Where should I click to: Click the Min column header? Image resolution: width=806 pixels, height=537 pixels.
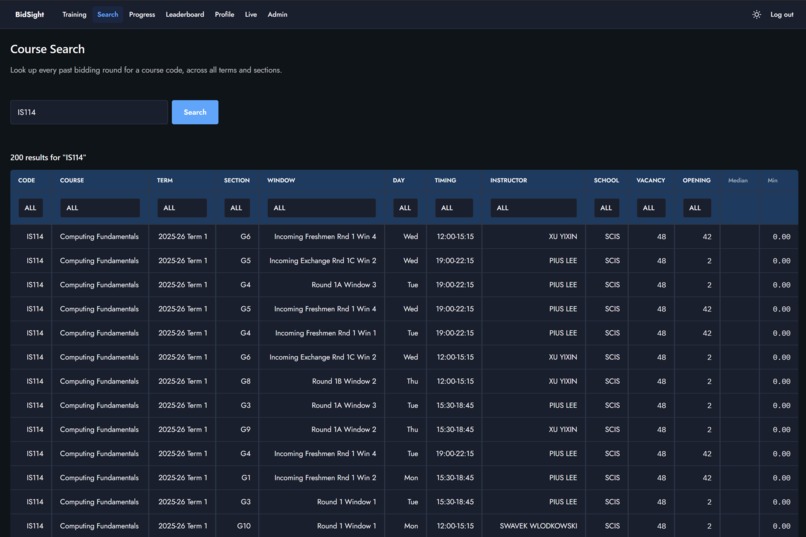772,180
